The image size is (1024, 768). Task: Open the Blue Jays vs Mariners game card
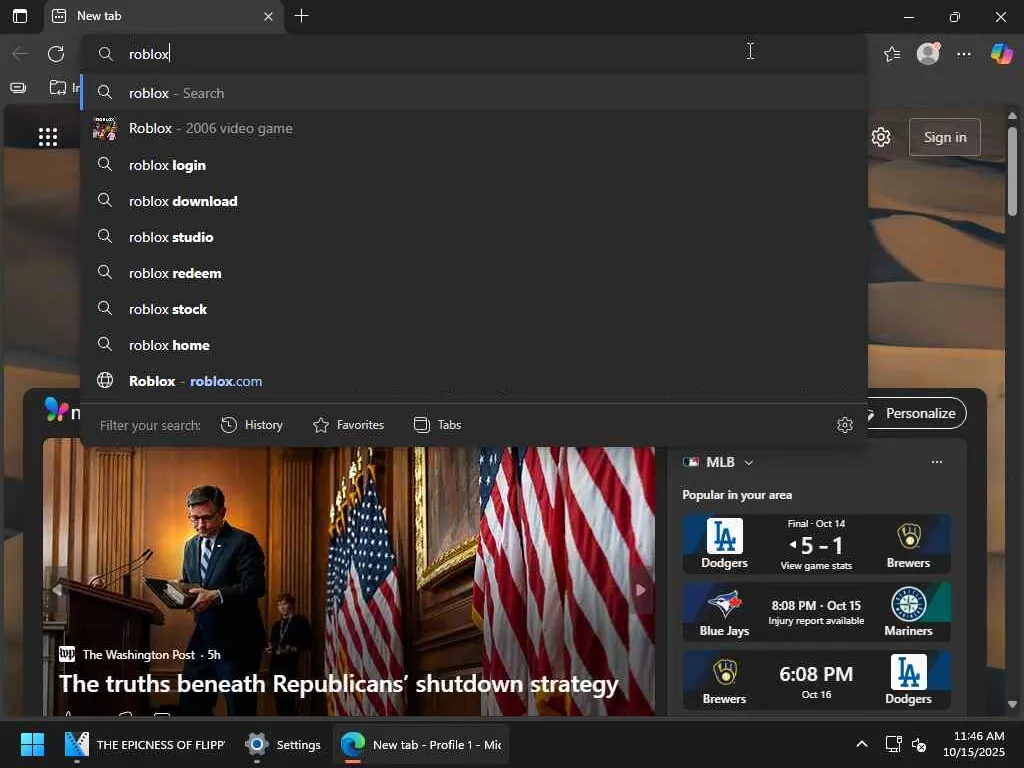pyautogui.click(x=816, y=612)
